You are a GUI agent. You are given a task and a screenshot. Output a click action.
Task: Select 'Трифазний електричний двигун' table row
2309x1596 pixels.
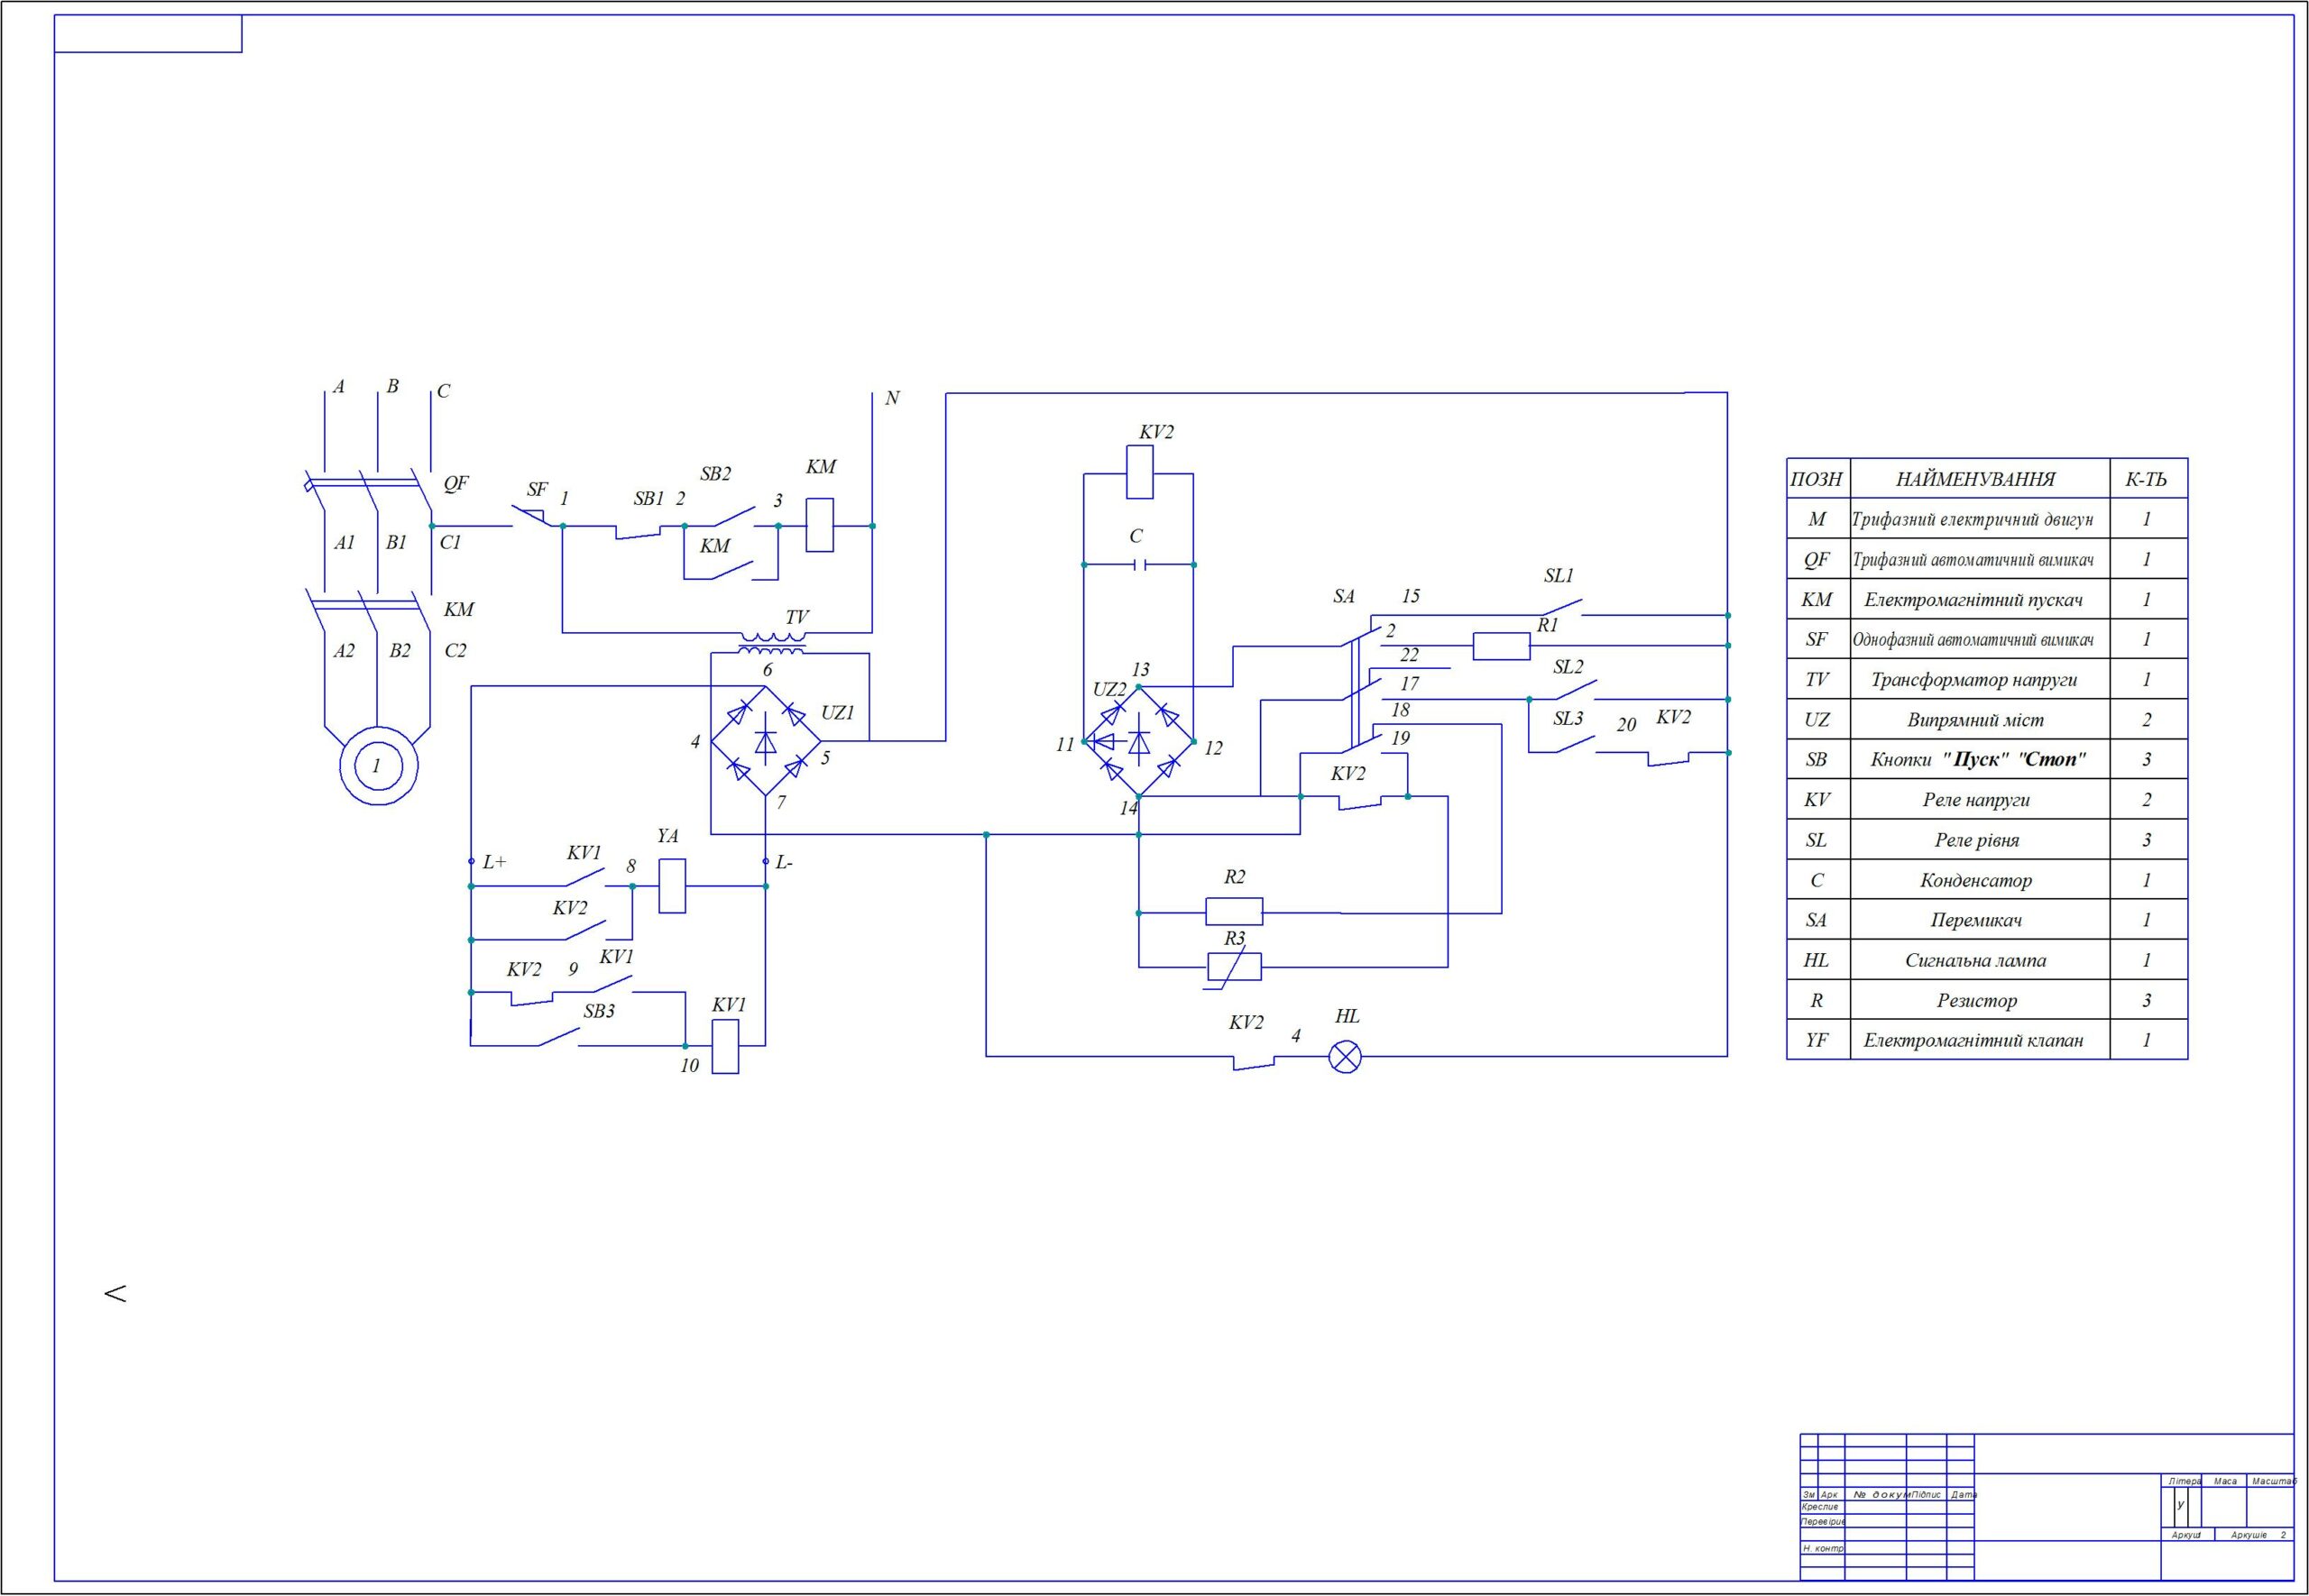1986,519
